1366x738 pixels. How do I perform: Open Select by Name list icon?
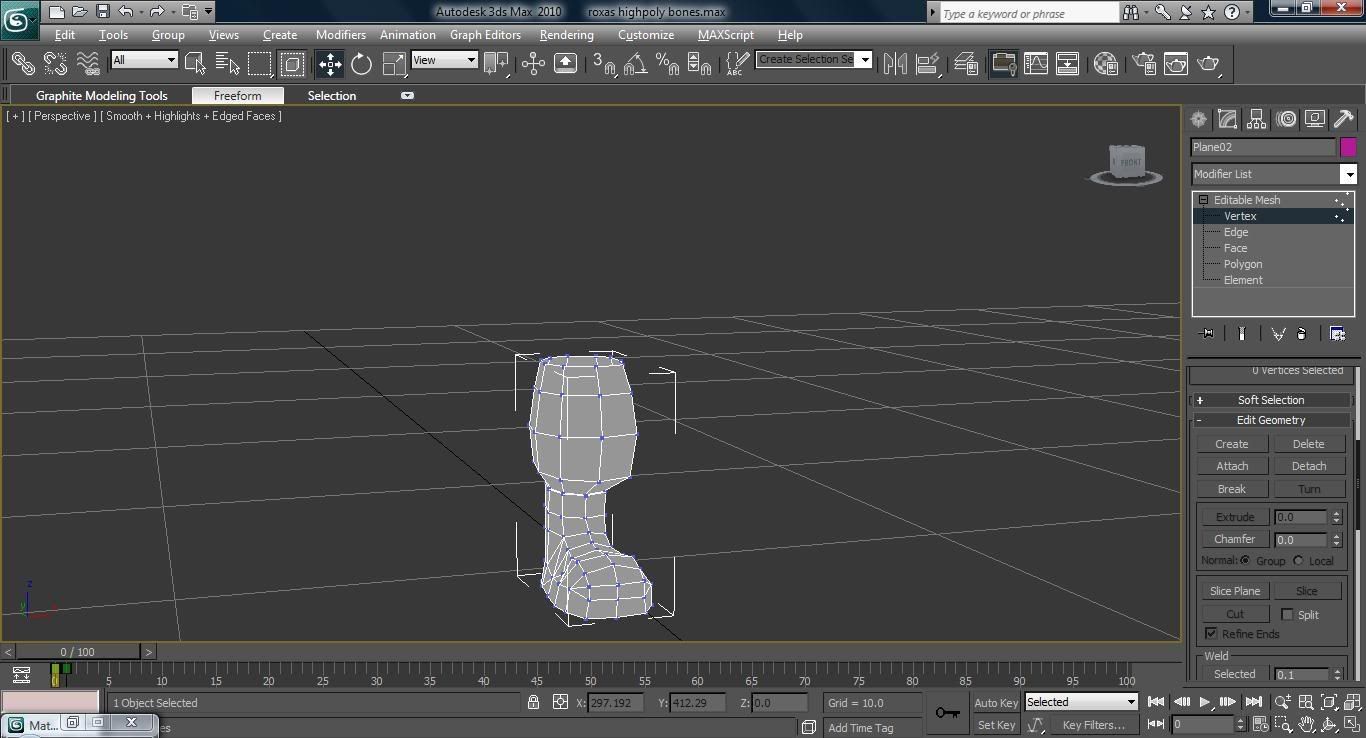228,64
